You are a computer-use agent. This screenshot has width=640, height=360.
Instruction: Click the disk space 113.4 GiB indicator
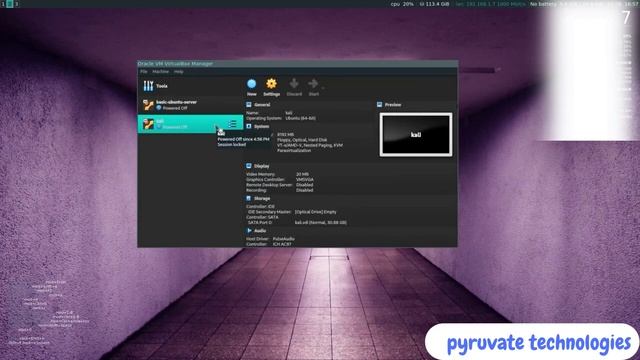[x=435, y=4]
